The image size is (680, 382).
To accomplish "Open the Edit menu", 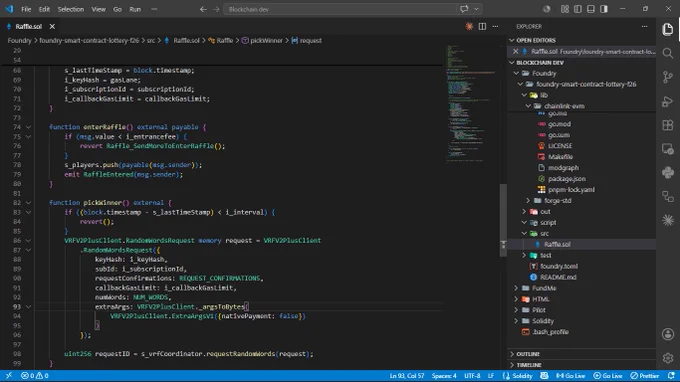I will pyautogui.click(x=44, y=9).
